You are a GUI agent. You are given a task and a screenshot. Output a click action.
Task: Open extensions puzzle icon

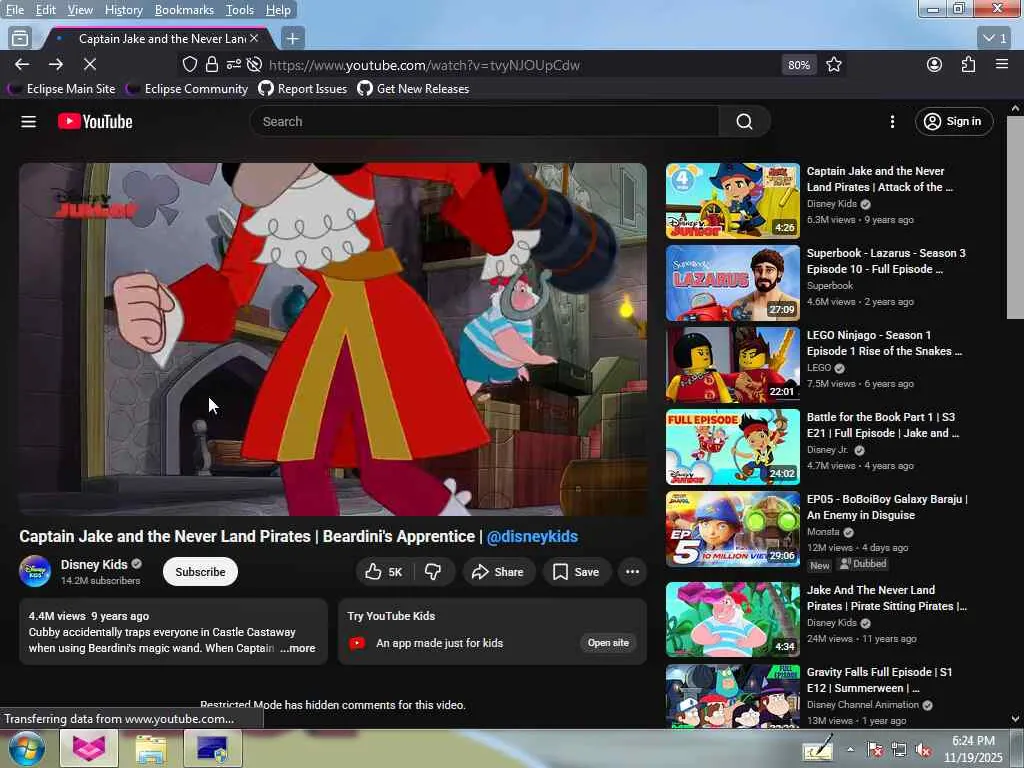click(968, 64)
